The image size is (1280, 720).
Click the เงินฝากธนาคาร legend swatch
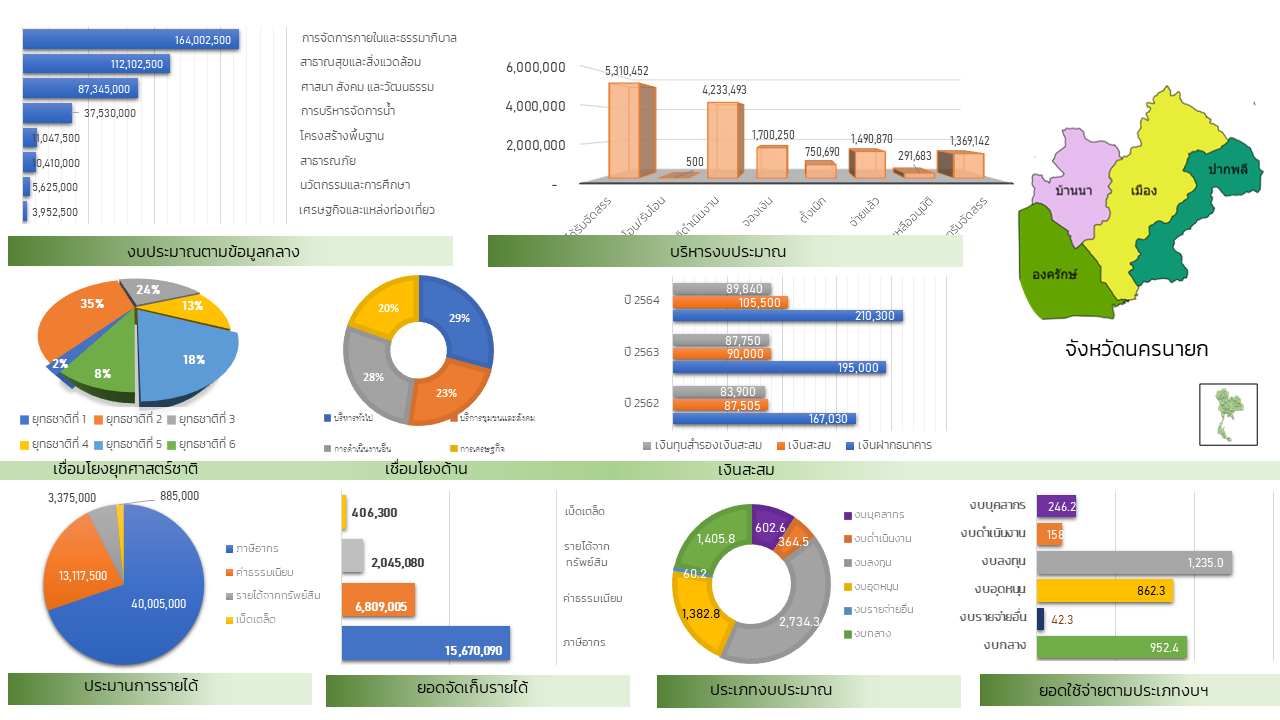[x=850, y=445]
